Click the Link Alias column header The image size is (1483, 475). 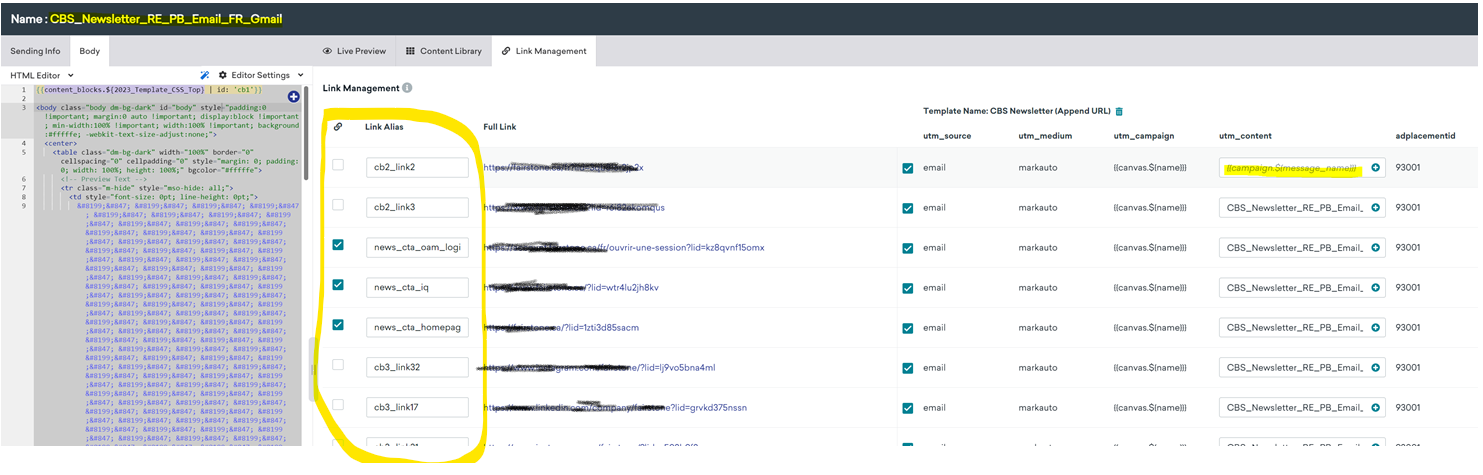(385, 127)
